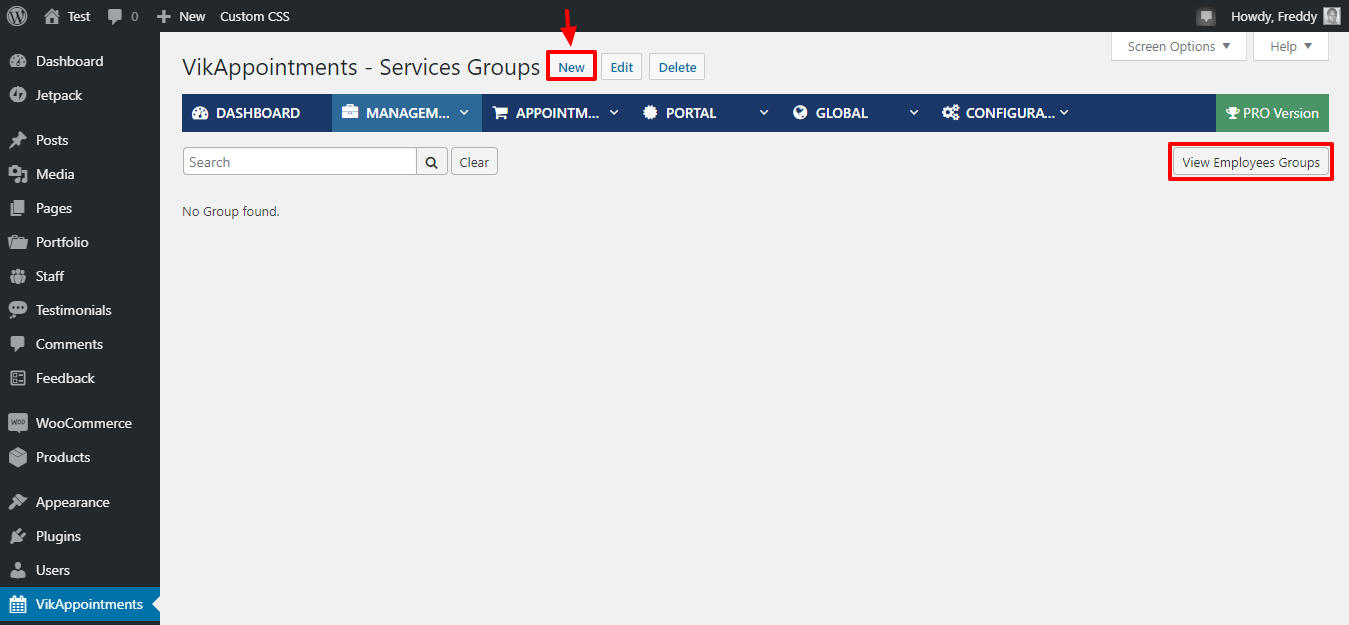Open the Screen Options dropdown
This screenshot has height=625, width=1349.
pos(1179,46)
